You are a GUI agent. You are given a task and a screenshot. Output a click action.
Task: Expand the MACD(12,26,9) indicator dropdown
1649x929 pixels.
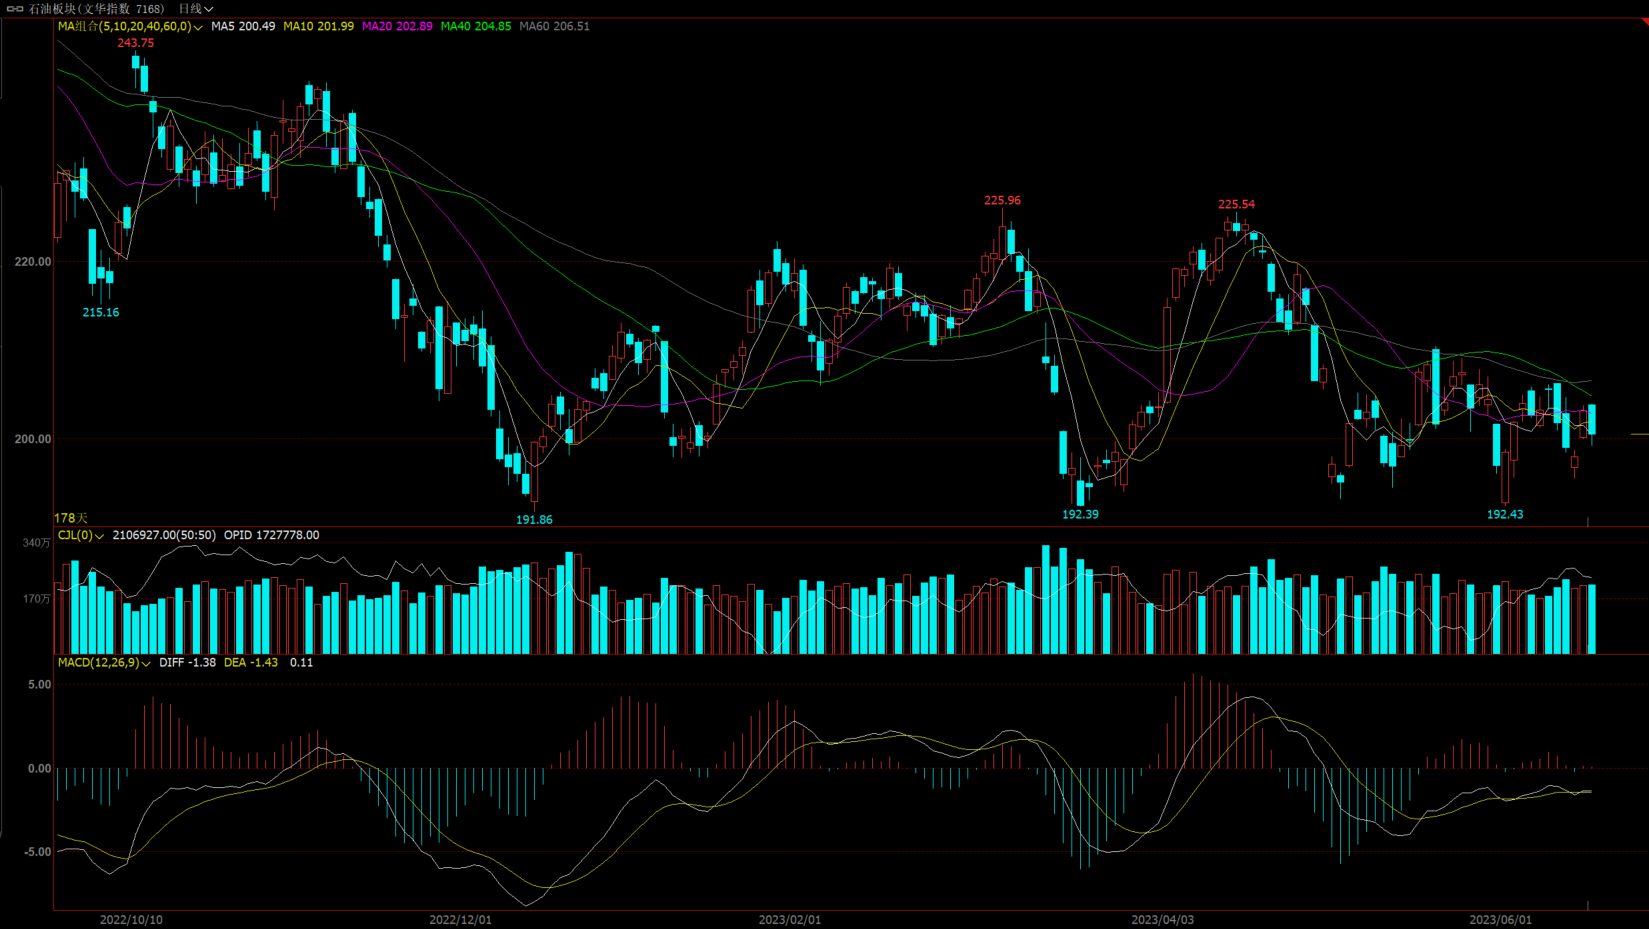pos(104,663)
